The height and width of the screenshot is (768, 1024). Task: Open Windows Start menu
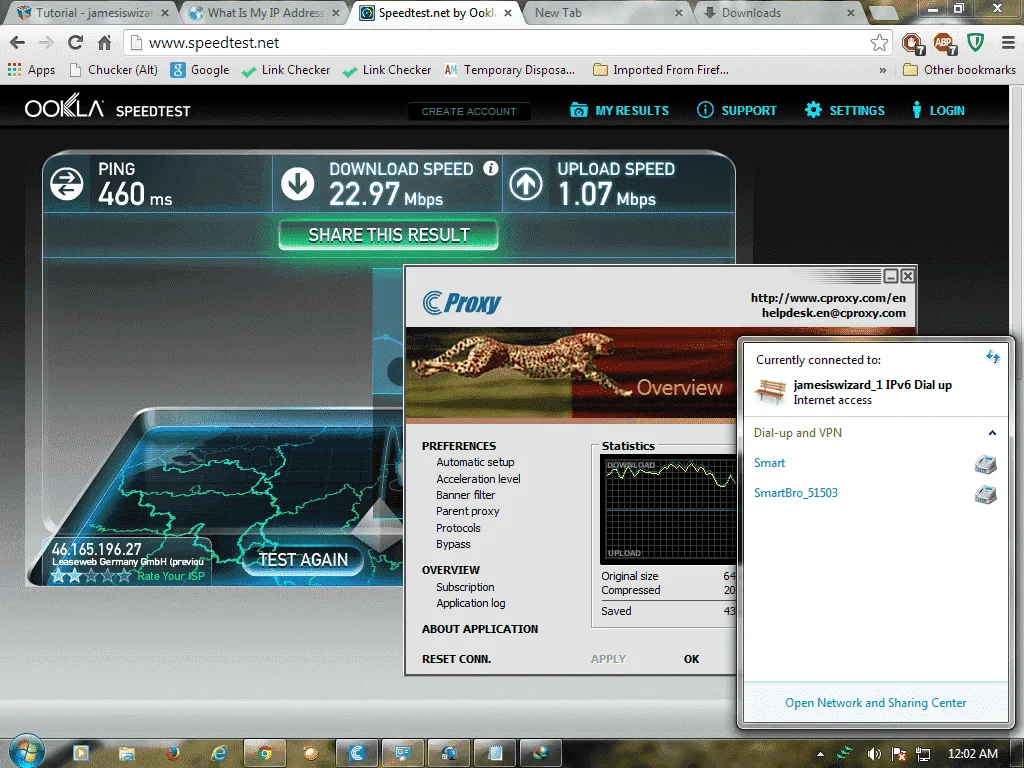(25, 752)
